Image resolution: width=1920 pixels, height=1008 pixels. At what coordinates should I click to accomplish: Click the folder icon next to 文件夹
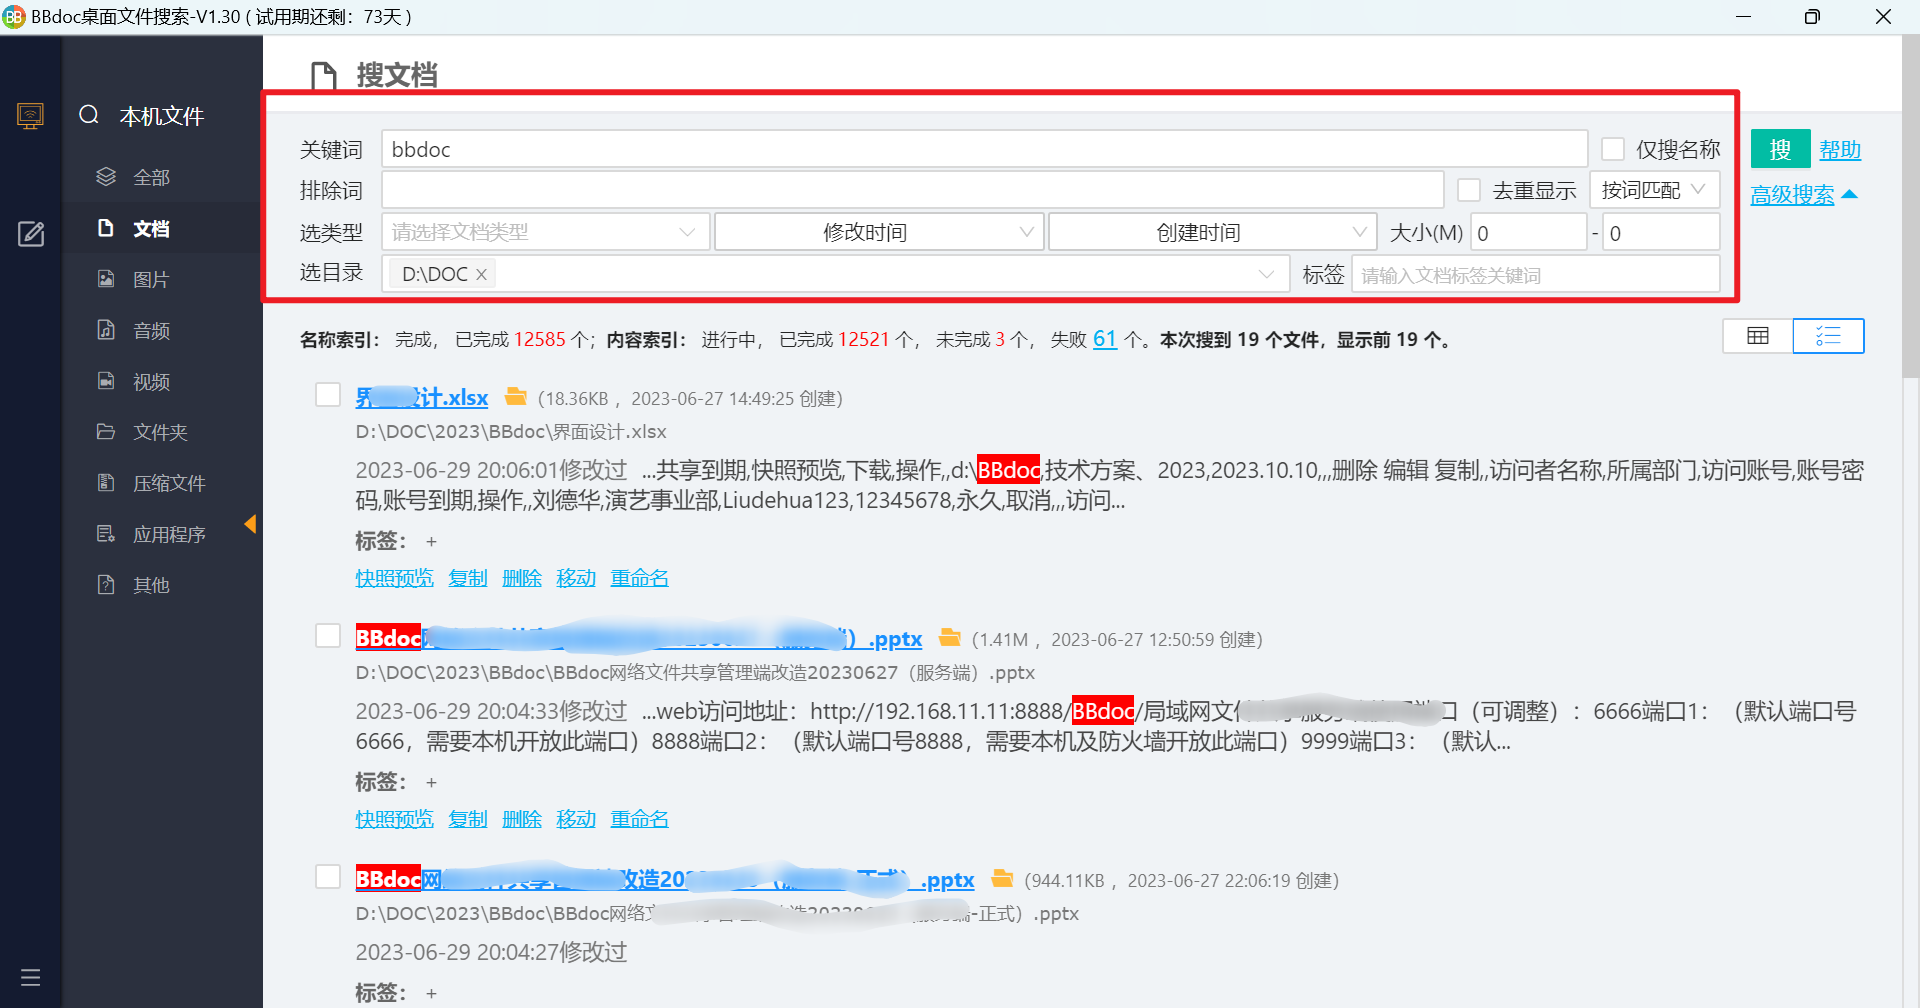click(106, 432)
